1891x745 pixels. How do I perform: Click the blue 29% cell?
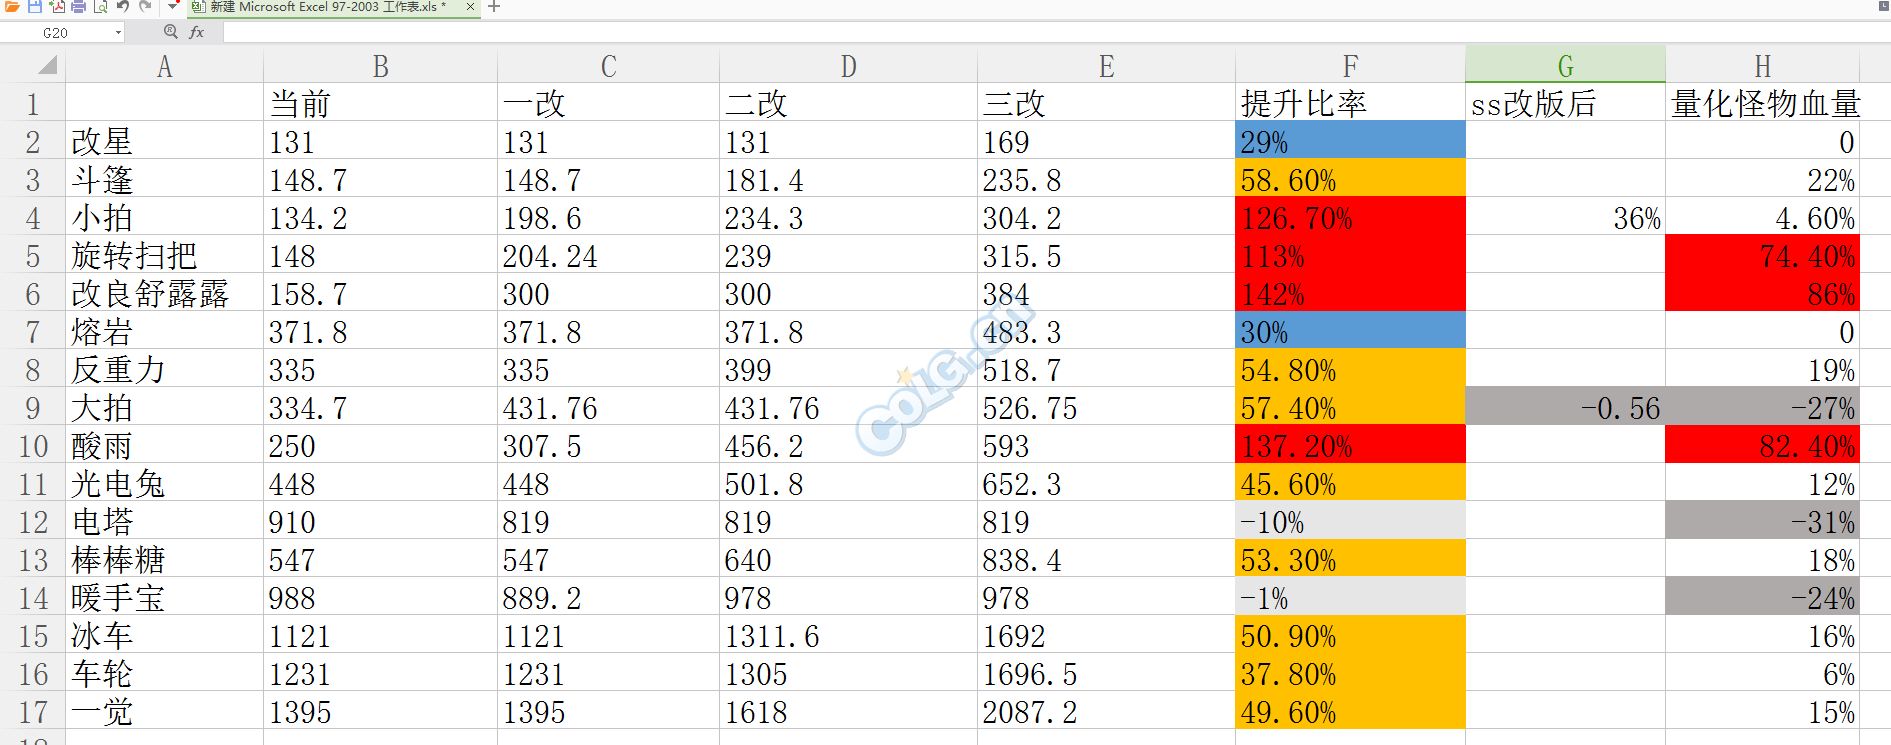point(1350,141)
